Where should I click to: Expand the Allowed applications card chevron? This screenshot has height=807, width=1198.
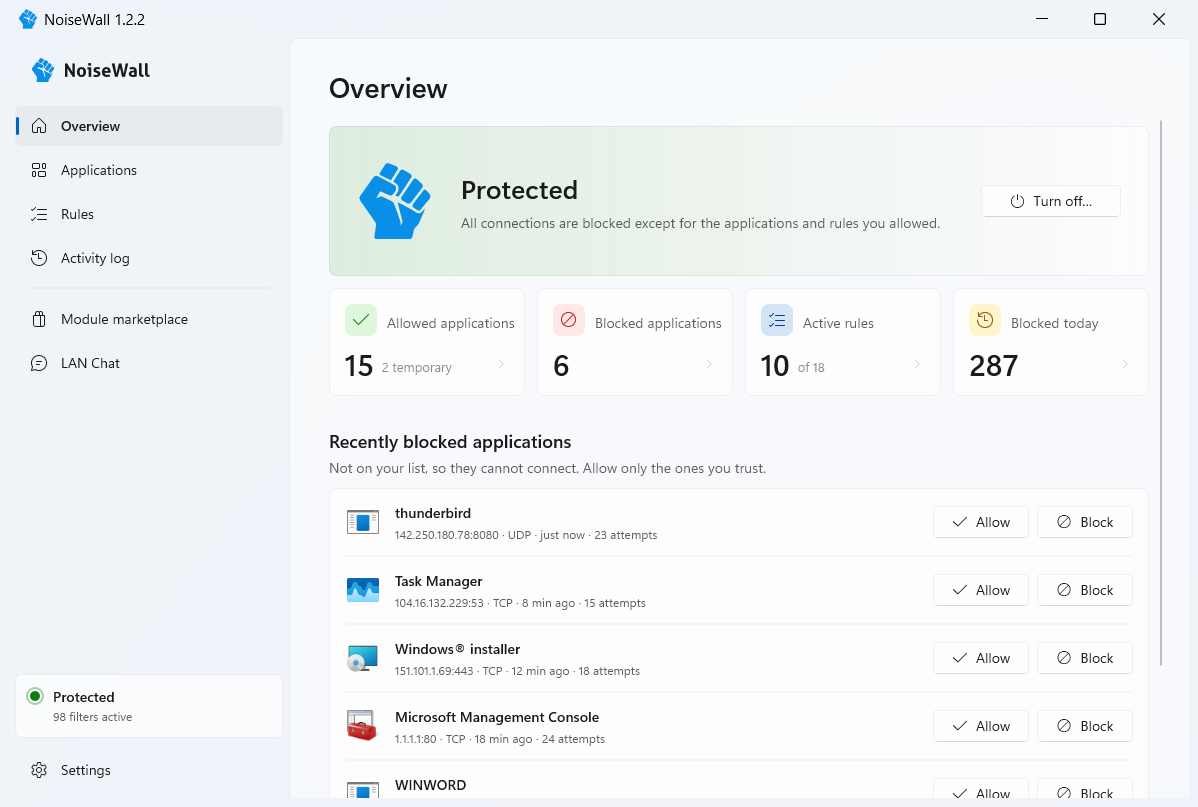click(x=501, y=364)
